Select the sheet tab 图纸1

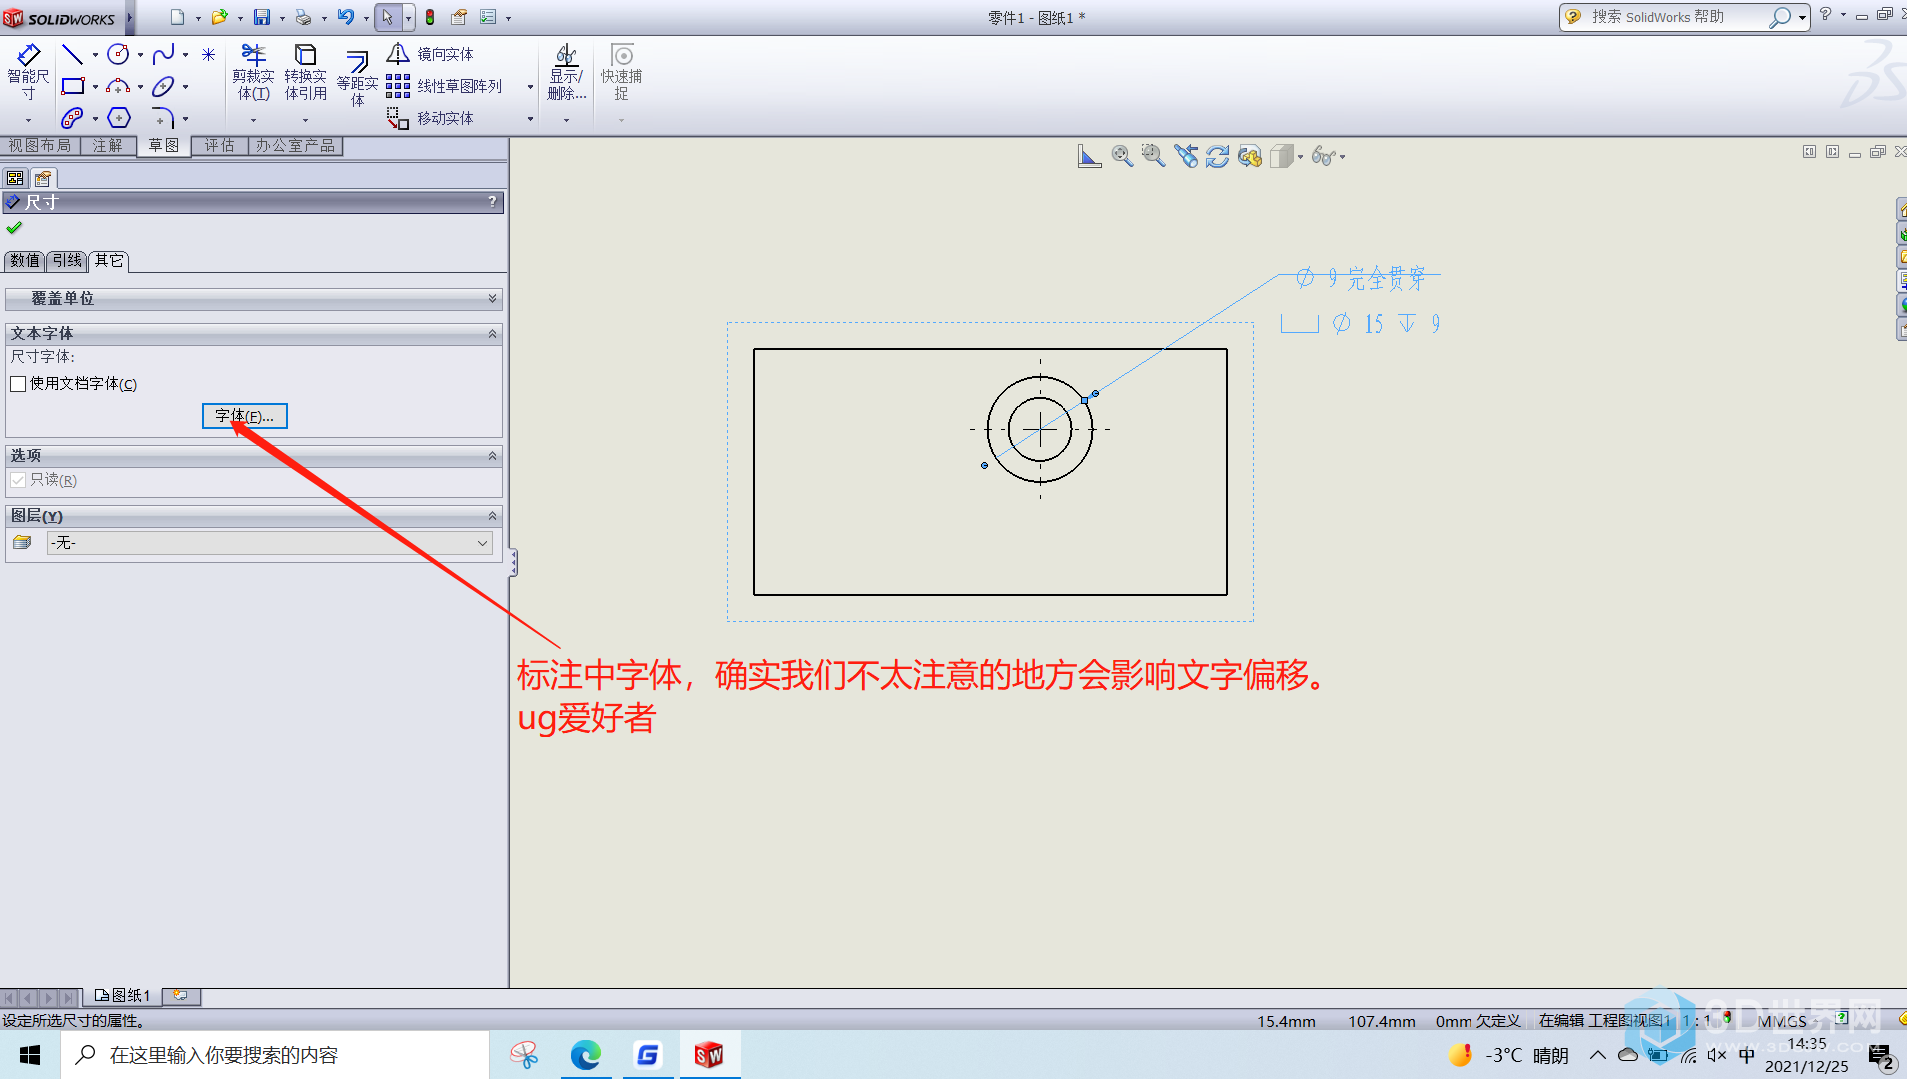pyautogui.click(x=123, y=996)
